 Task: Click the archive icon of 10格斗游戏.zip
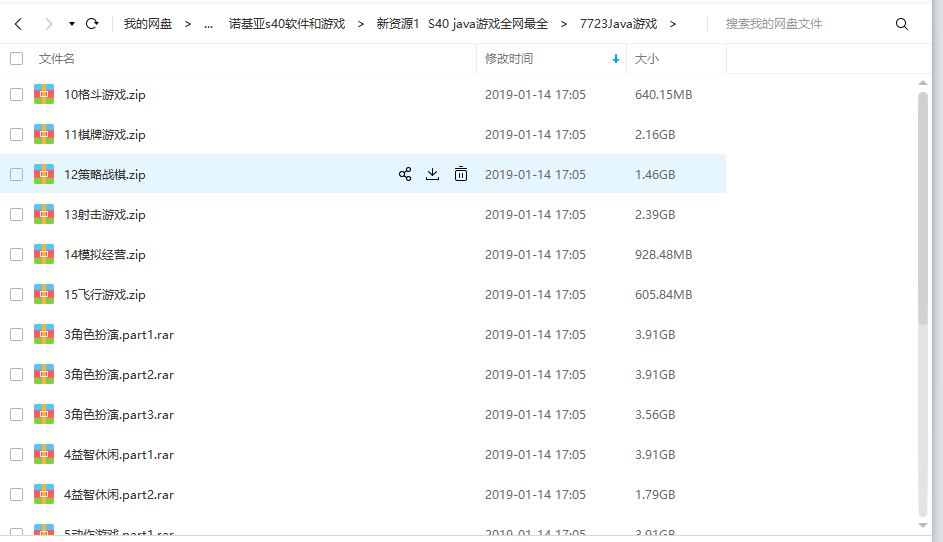(44, 94)
